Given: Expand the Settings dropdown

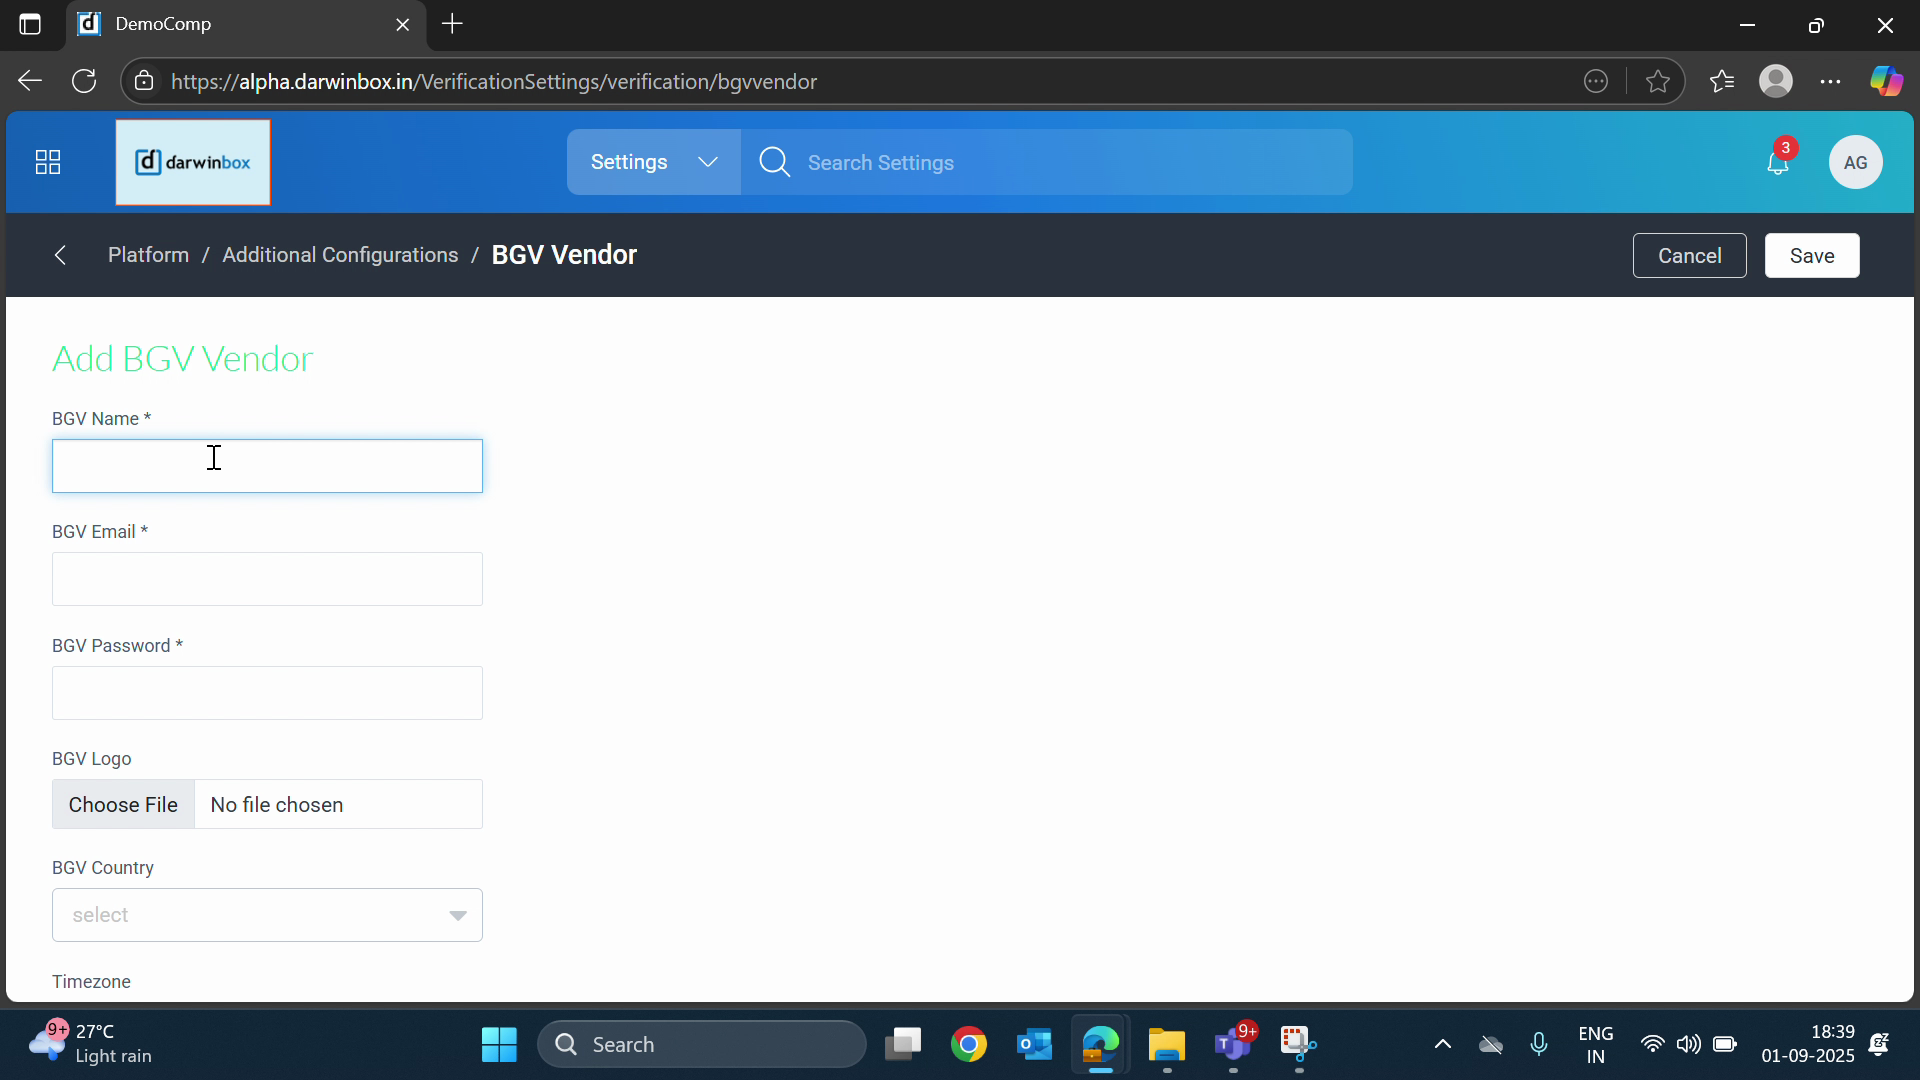Looking at the screenshot, I should click(654, 162).
